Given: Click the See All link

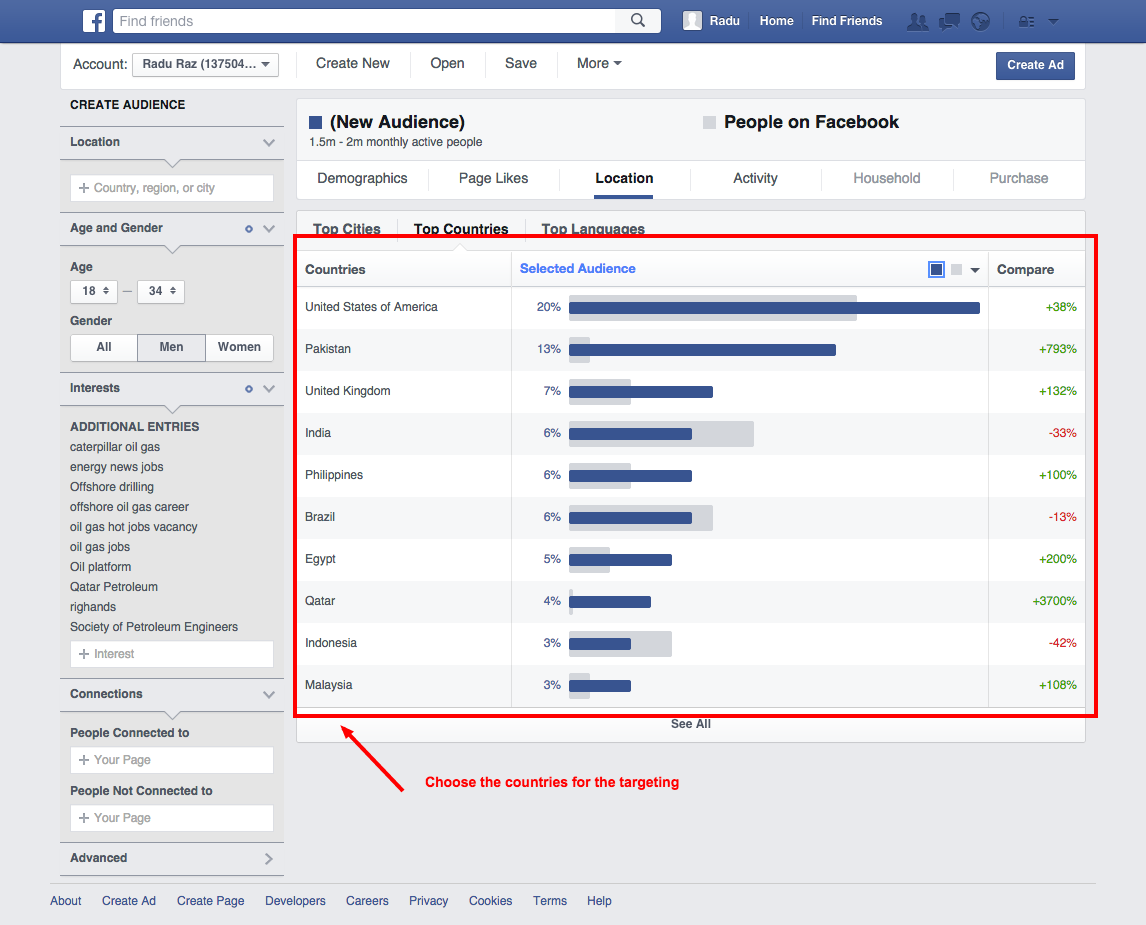Looking at the screenshot, I should point(691,724).
